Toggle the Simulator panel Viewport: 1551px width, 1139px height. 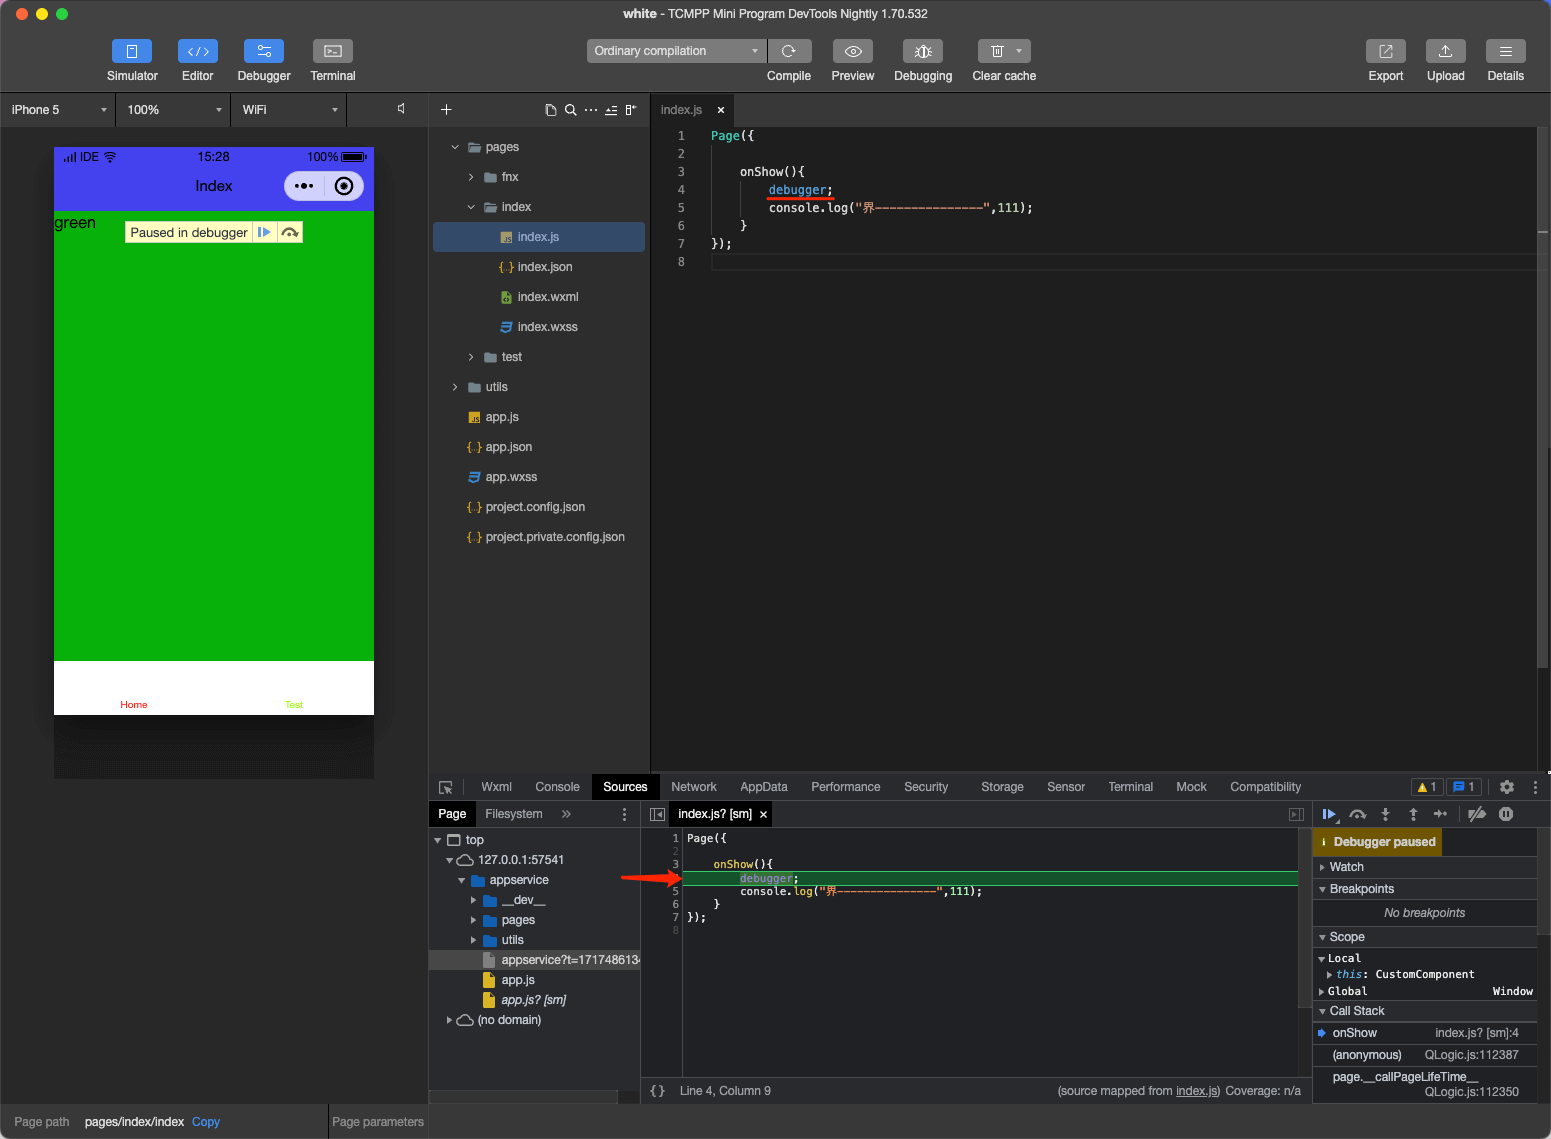point(132,51)
